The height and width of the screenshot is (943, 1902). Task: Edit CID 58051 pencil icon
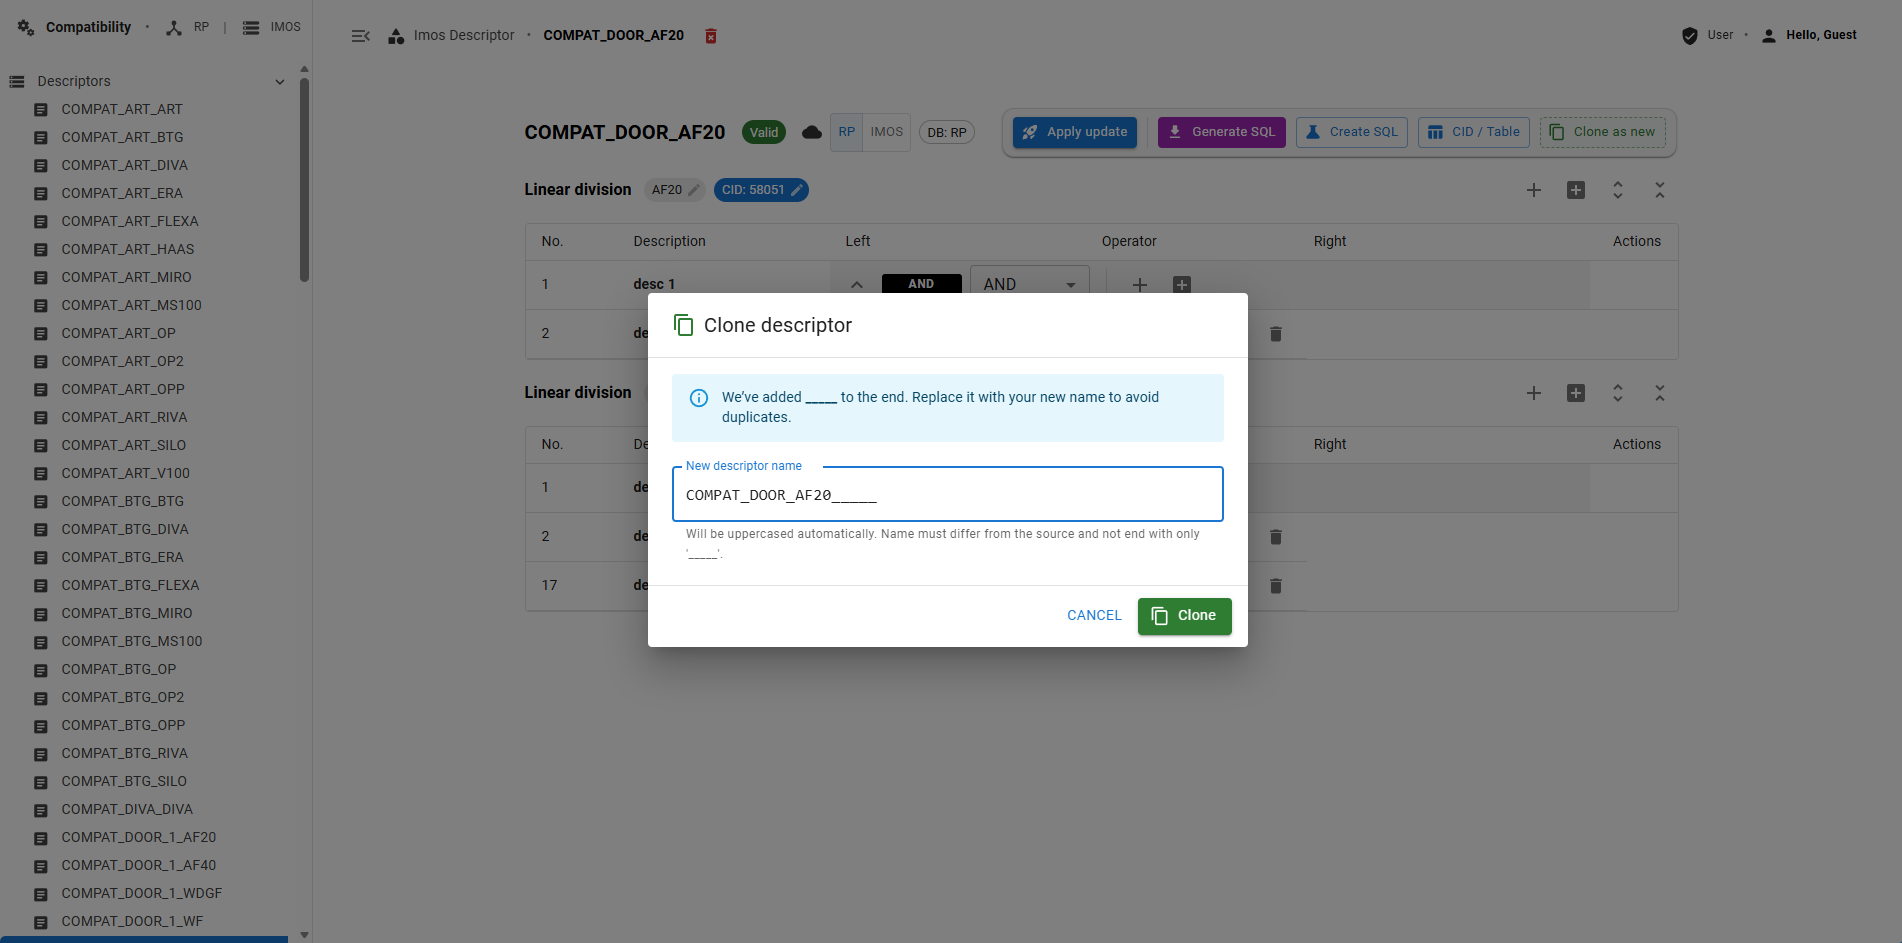pos(797,190)
